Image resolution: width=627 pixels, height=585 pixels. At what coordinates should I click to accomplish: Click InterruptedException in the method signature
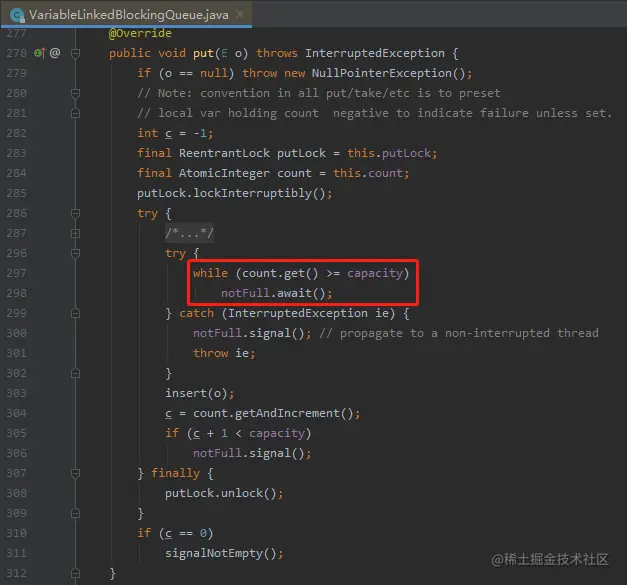375,53
